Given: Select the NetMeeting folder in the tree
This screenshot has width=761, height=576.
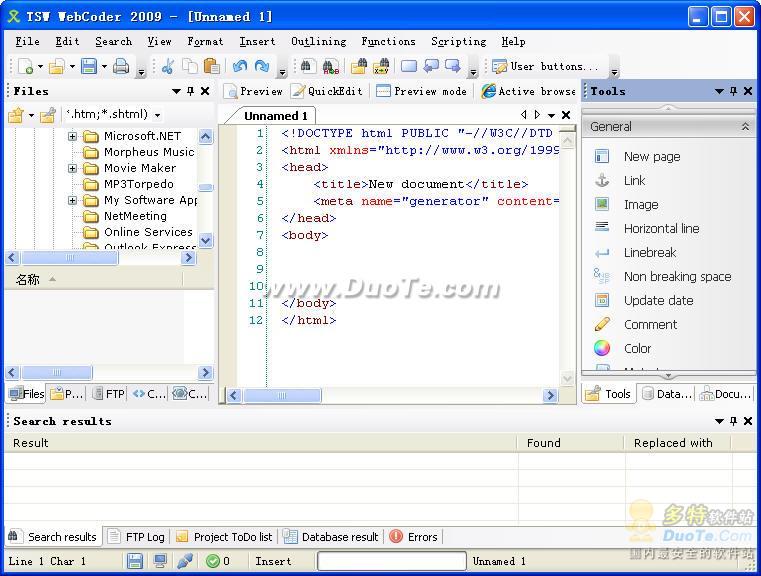Looking at the screenshot, I should [135, 216].
